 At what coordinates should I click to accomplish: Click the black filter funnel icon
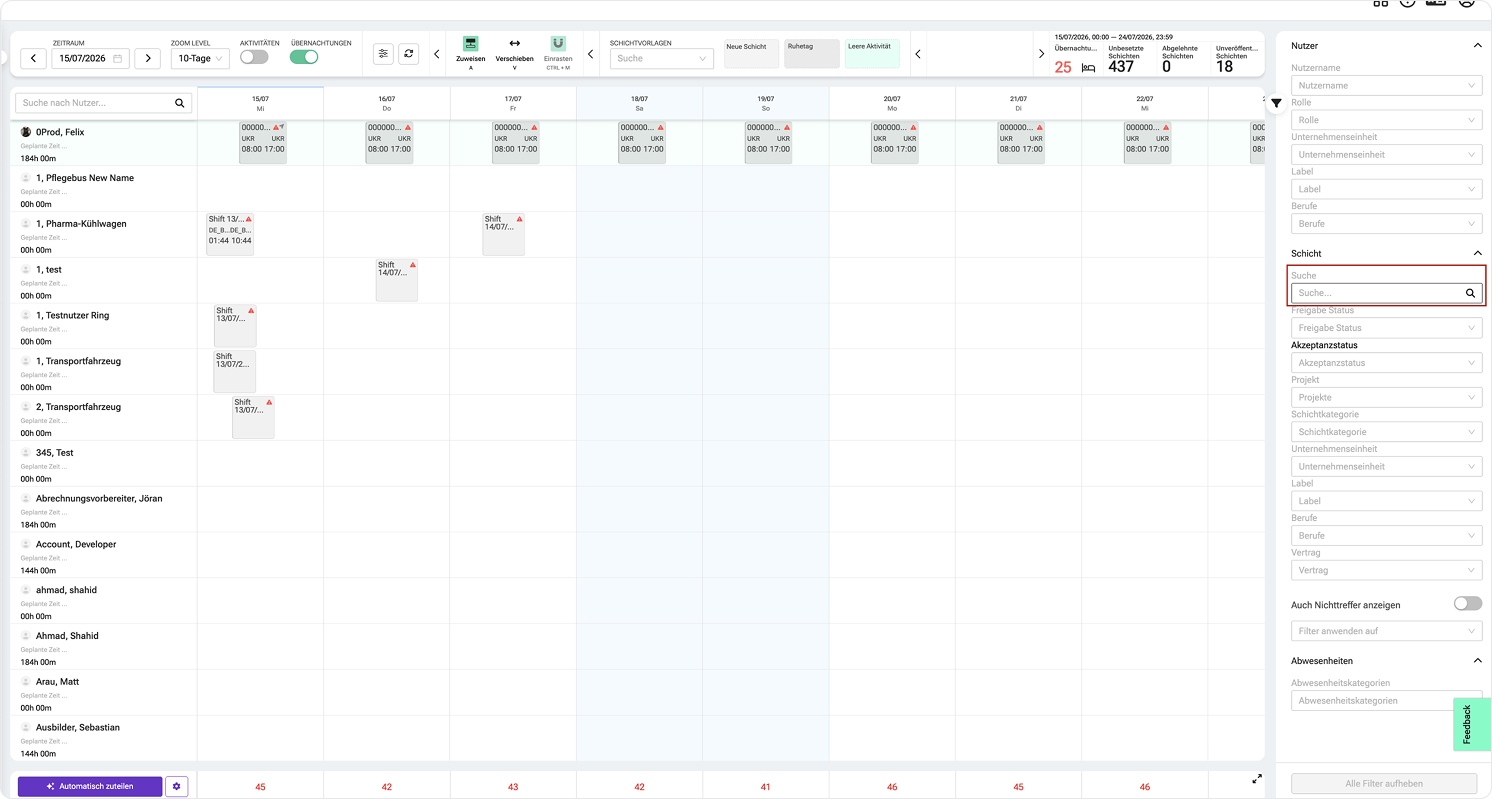pyautogui.click(x=1276, y=103)
